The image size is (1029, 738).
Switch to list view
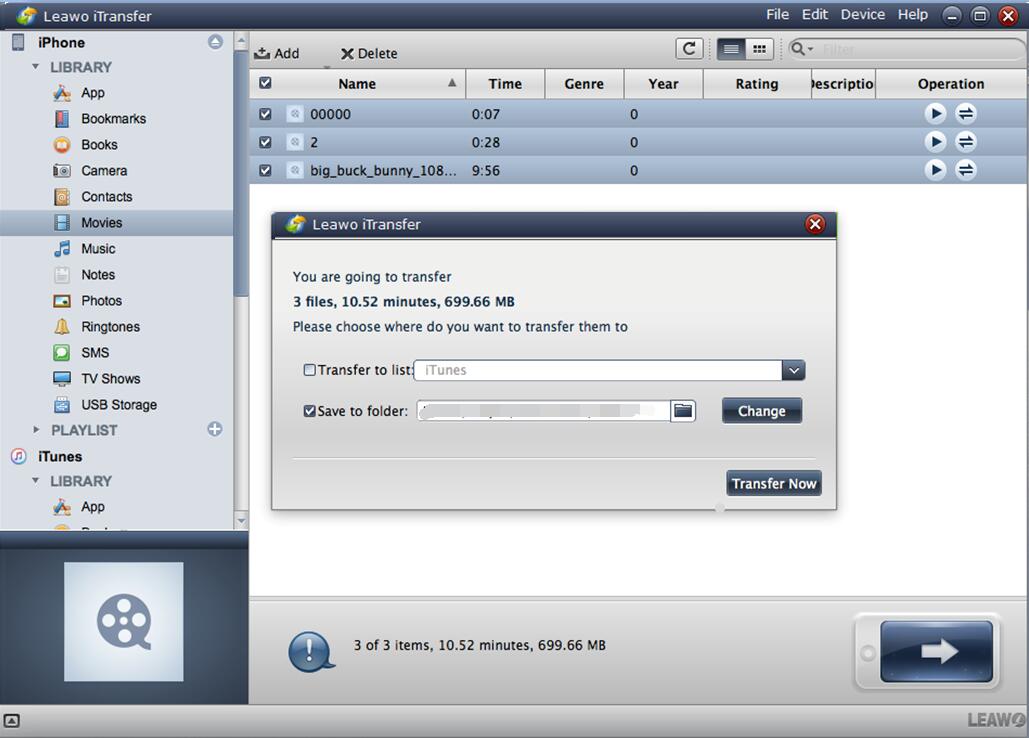[x=731, y=49]
